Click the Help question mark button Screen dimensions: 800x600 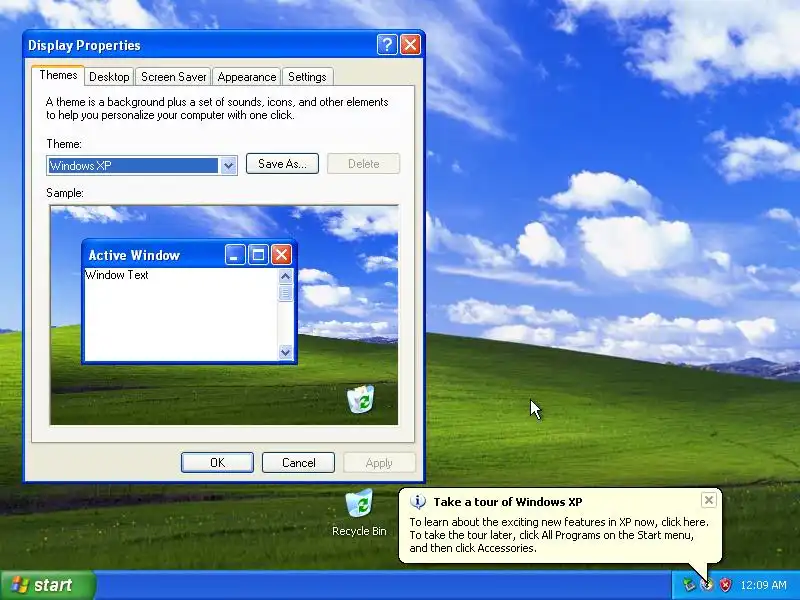click(387, 45)
